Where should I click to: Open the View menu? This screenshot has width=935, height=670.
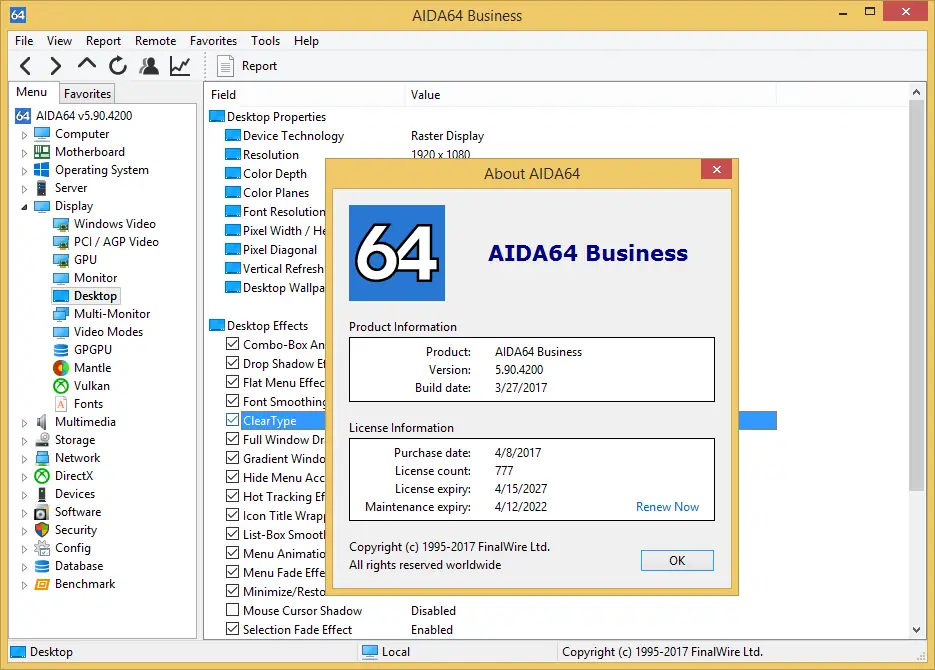pos(59,41)
